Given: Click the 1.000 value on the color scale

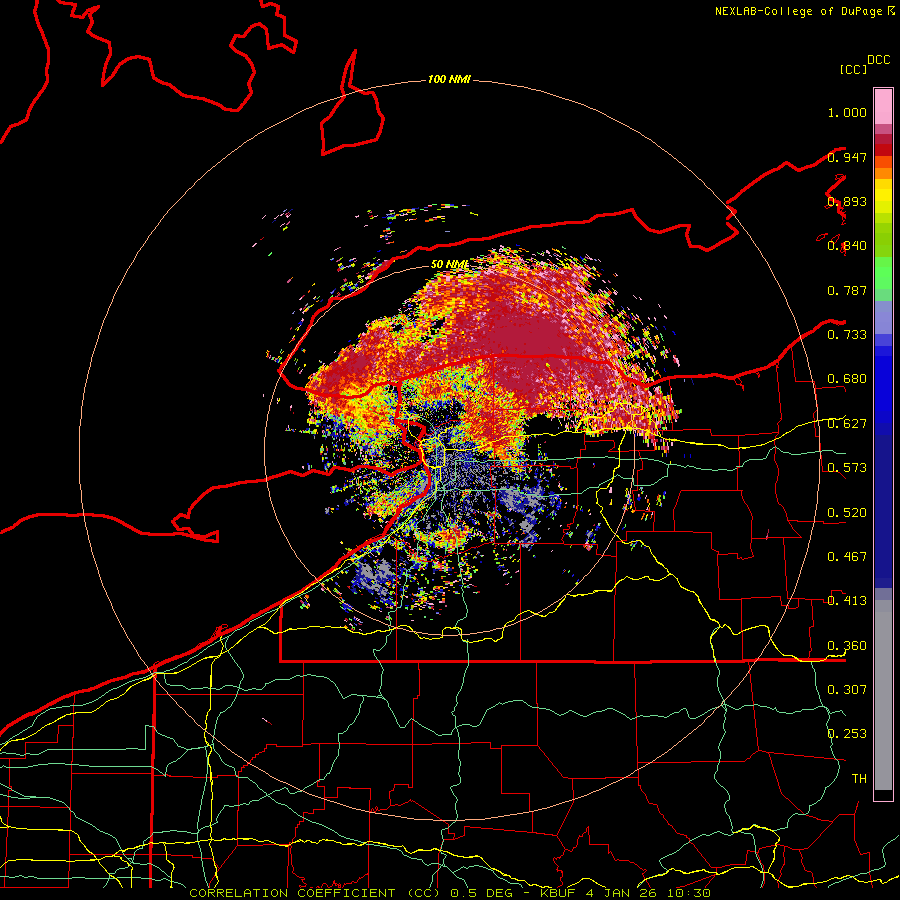Looking at the screenshot, I should (x=847, y=112).
